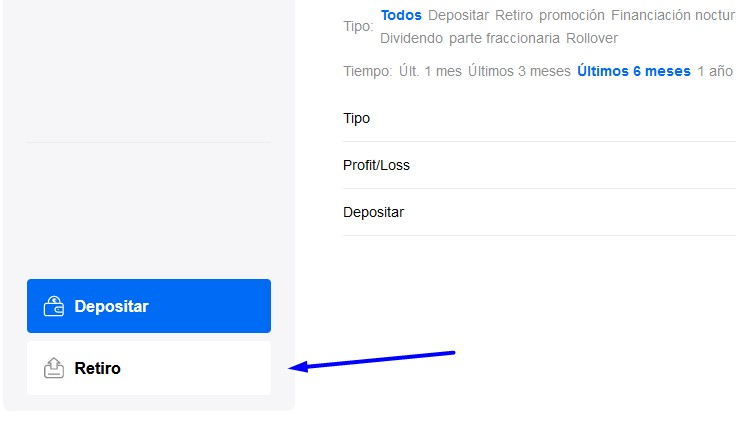This screenshot has height=440, width=736.
Task: Select the parte fraccionaria filter
Action: pos(504,38)
